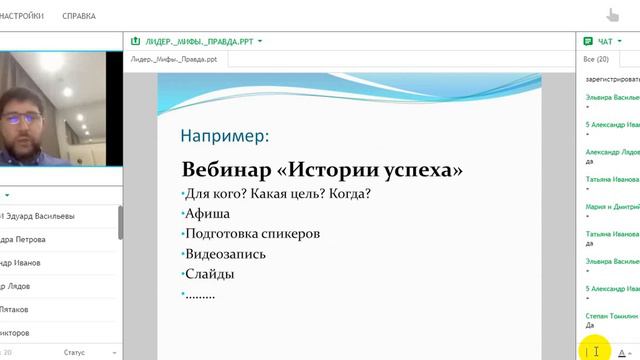This screenshot has height=360, width=640.
Task: Click the slide heading Например:
Action: [225, 136]
